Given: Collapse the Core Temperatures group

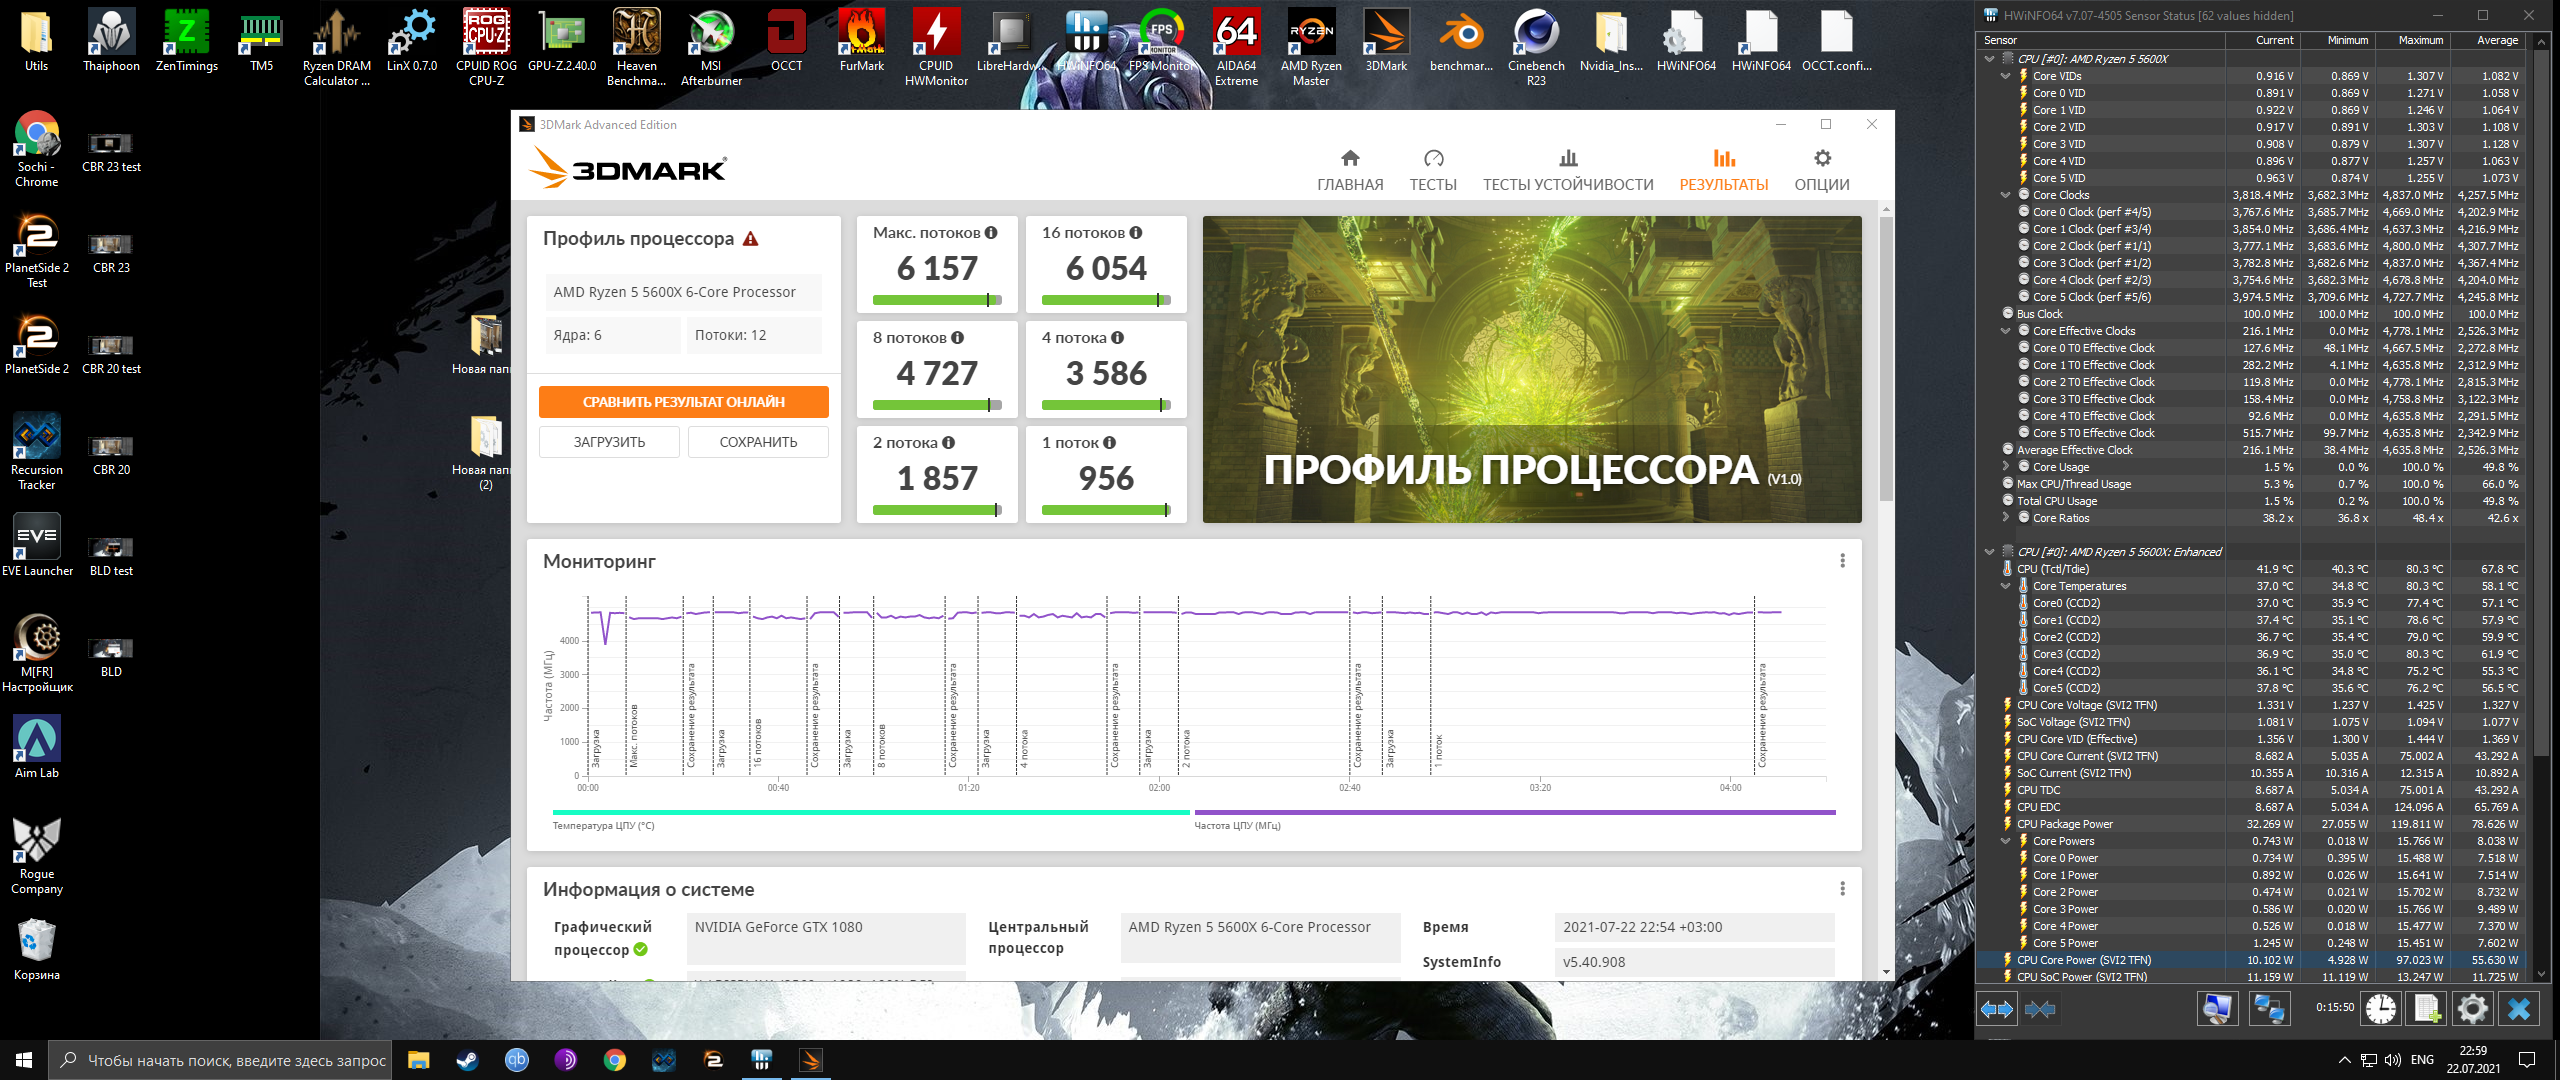Looking at the screenshot, I should coord(2005,586).
